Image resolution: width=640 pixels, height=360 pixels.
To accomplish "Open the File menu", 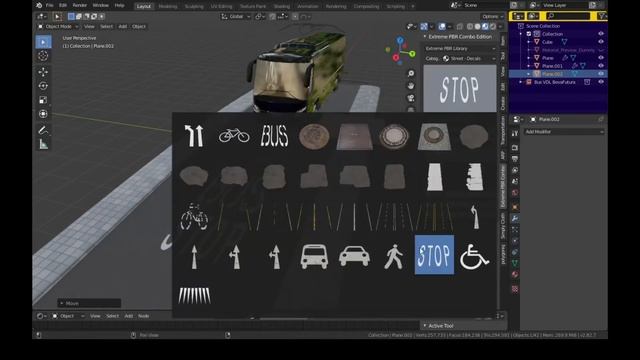I will coord(49,6).
